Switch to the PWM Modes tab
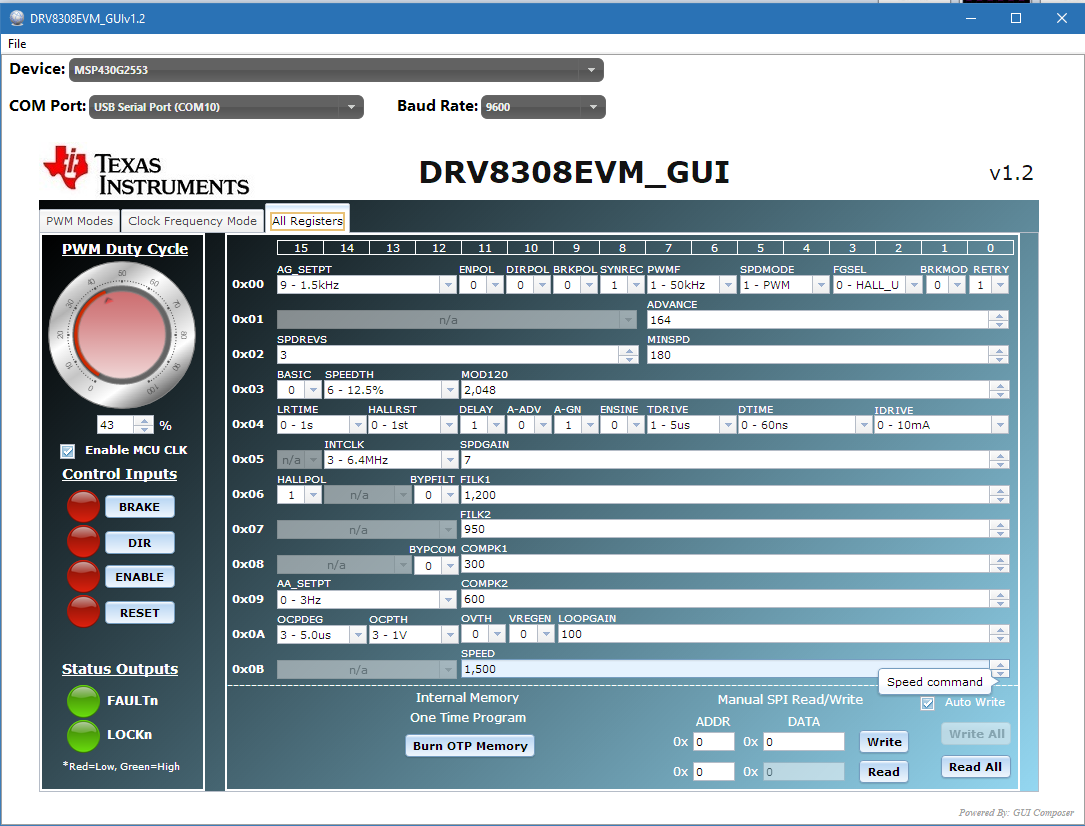This screenshot has height=826, width=1085. 80,221
